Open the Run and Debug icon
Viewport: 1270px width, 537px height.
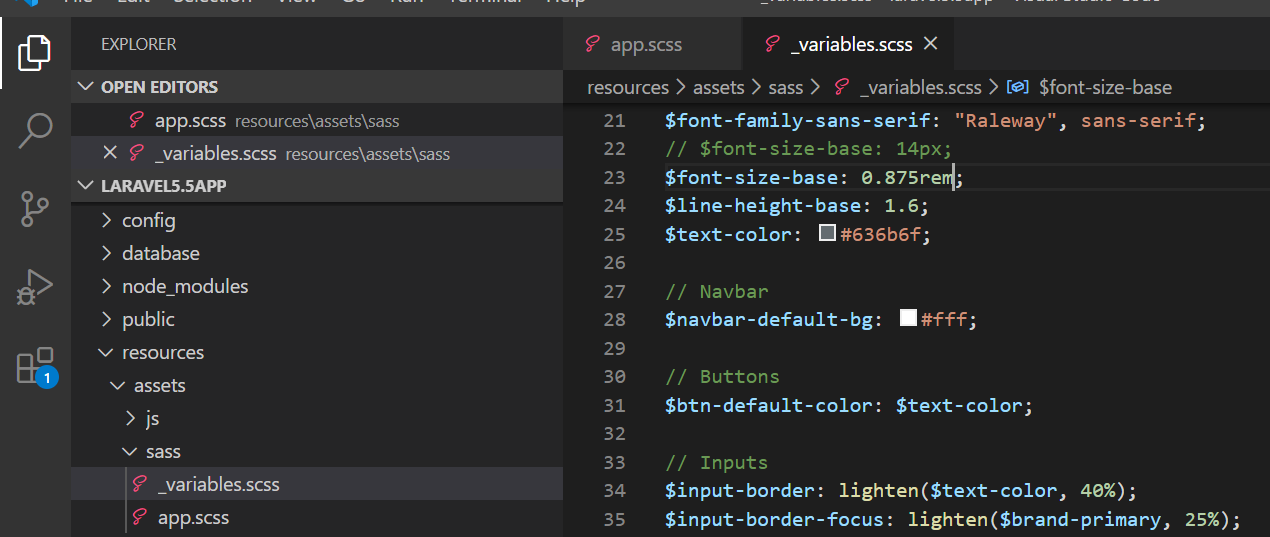point(35,288)
